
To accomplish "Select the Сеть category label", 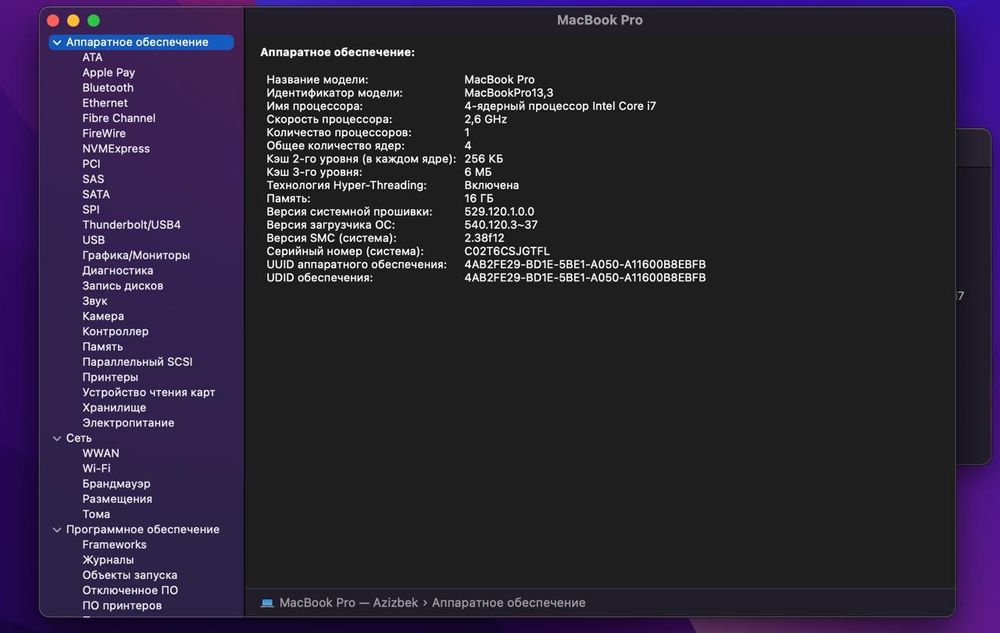I will (x=79, y=439).
